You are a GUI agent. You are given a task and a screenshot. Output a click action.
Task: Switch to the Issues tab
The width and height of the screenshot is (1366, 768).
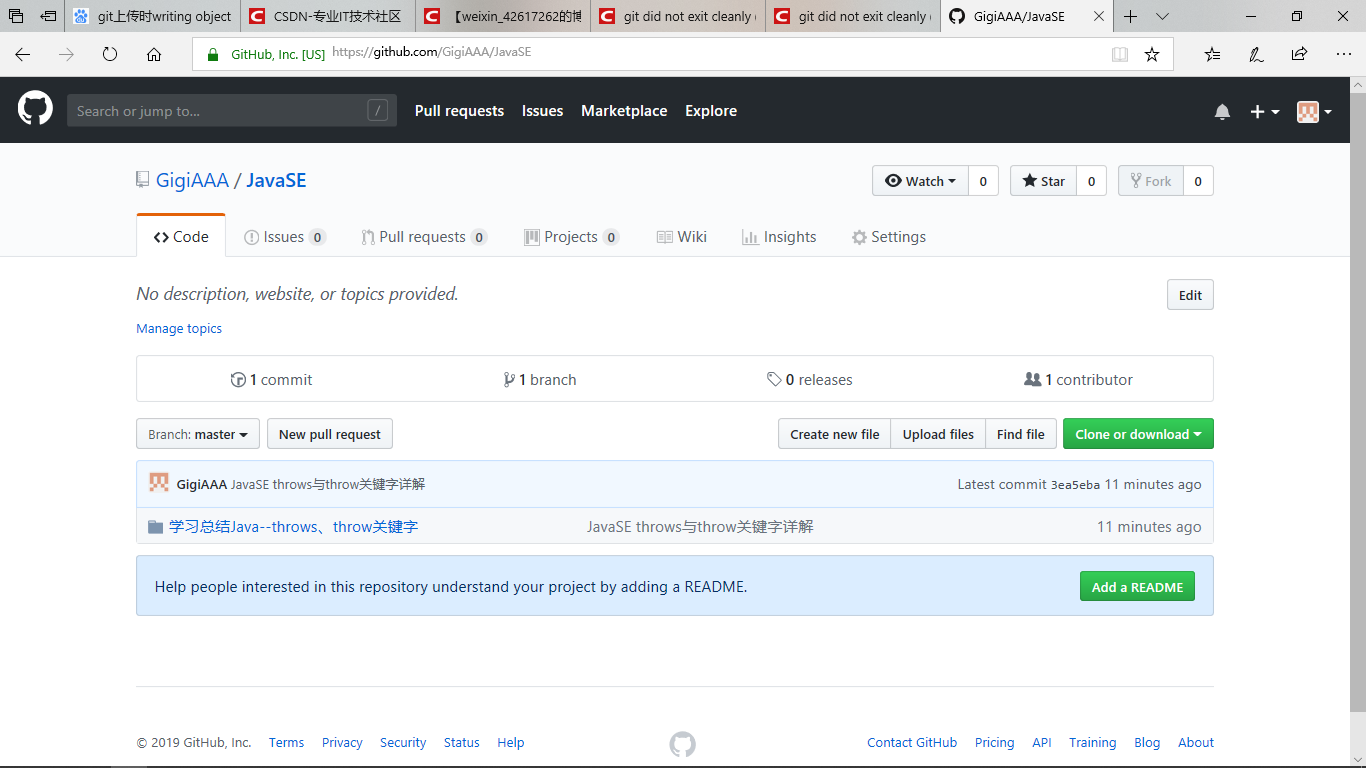click(x=284, y=236)
